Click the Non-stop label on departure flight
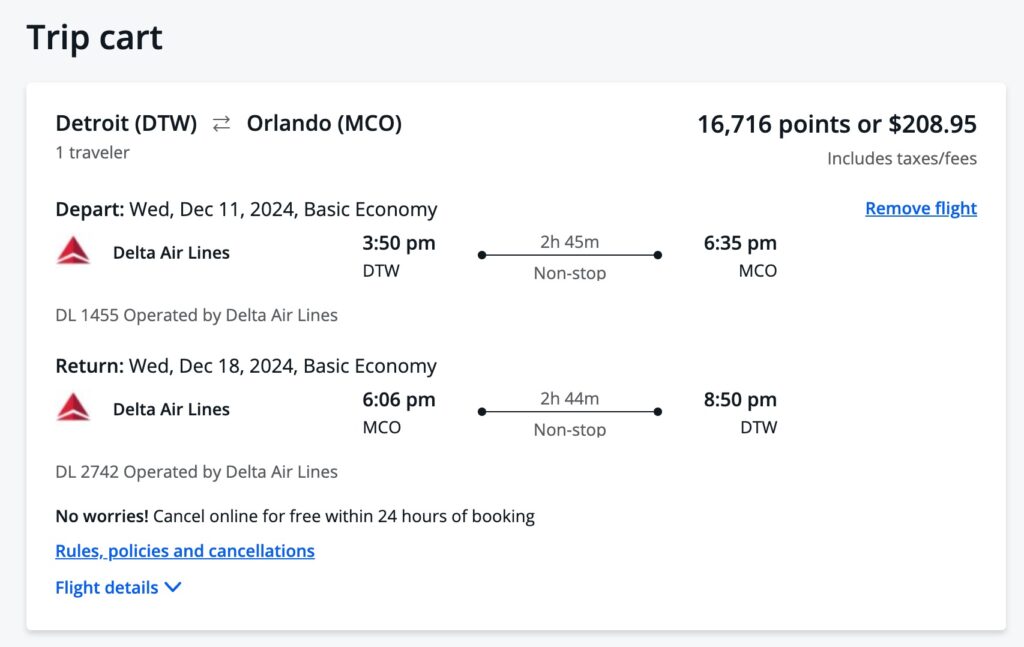The image size is (1024, 647). pos(568,273)
